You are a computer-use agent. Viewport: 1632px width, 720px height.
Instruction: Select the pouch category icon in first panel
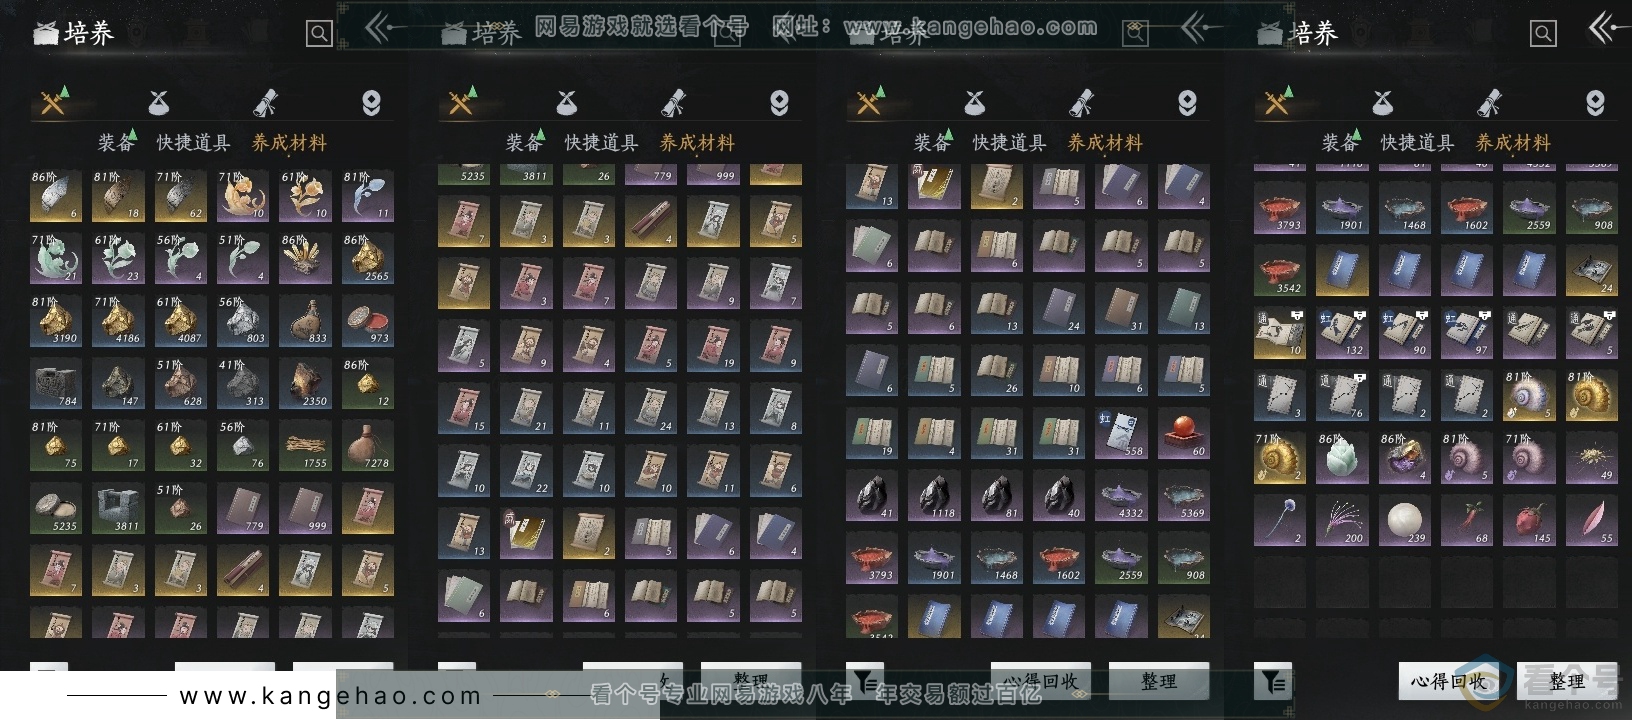pos(158,102)
